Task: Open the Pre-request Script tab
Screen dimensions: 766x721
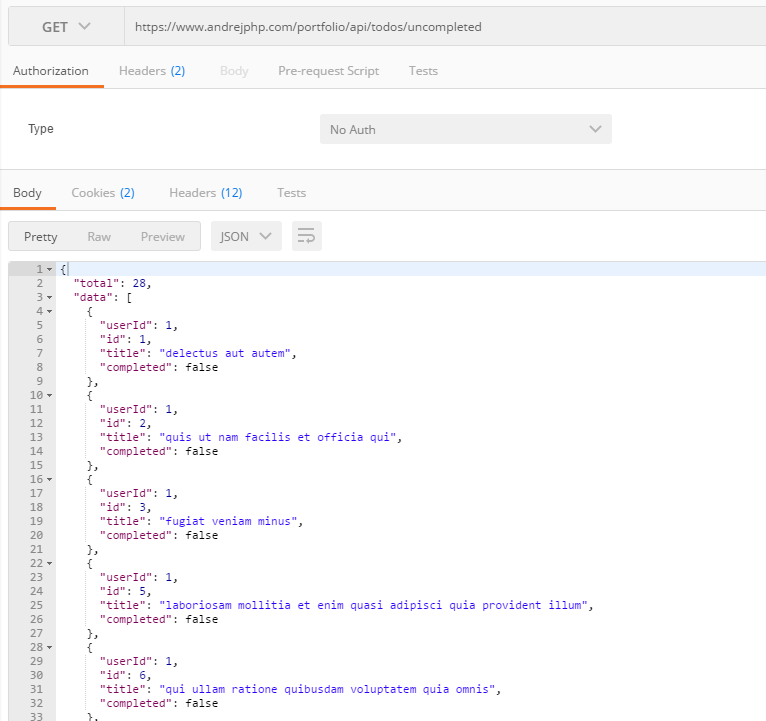Action: coord(328,71)
